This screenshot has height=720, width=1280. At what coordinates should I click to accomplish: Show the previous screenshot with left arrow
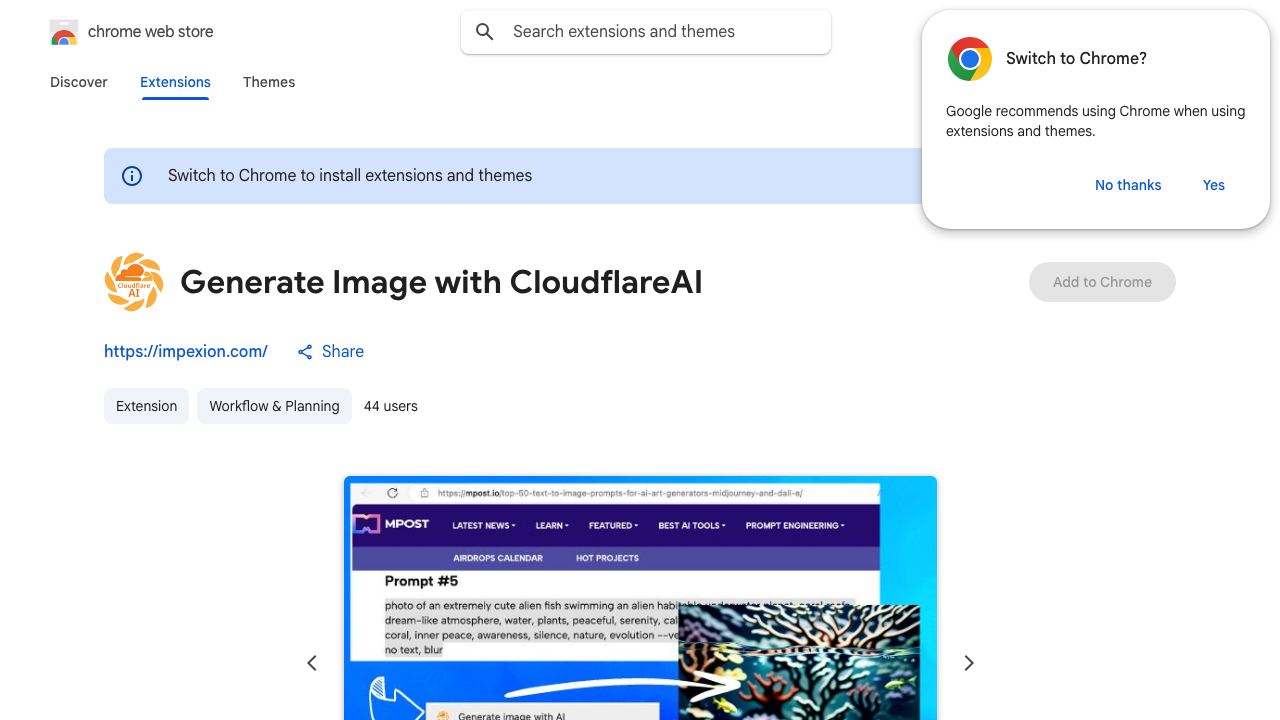312,663
